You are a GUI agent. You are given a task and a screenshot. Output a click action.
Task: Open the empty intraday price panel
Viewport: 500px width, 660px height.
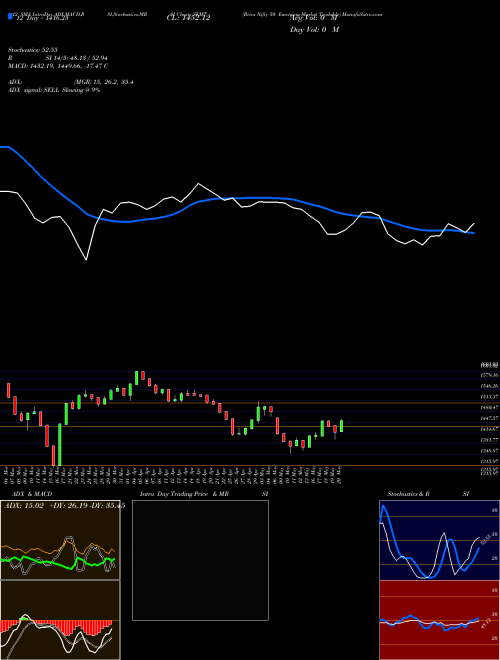200,560
